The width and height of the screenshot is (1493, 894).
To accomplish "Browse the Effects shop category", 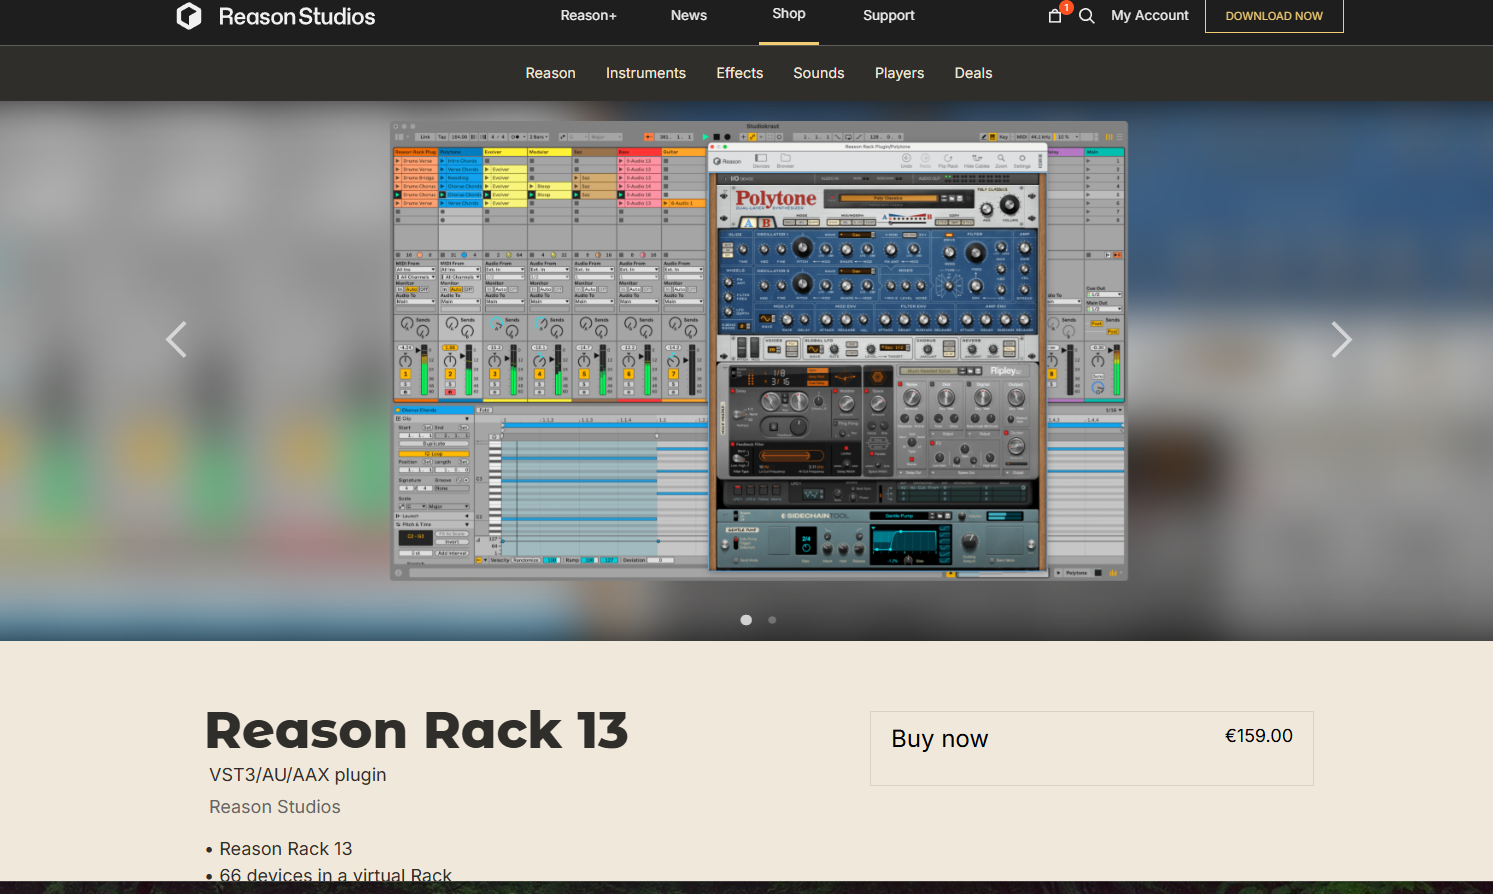I will 740,73.
